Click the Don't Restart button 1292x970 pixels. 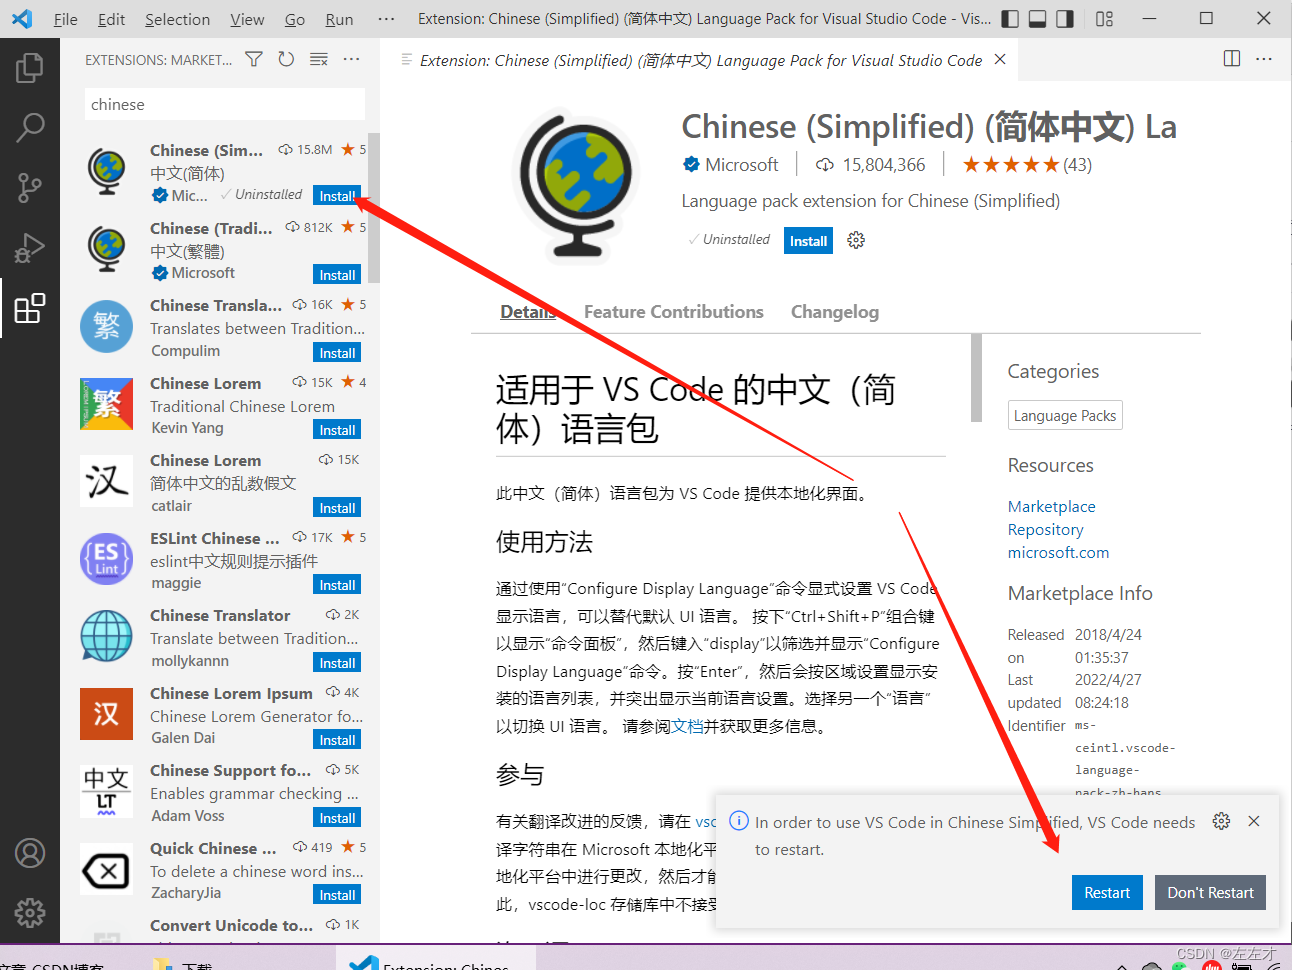[x=1210, y=893]
